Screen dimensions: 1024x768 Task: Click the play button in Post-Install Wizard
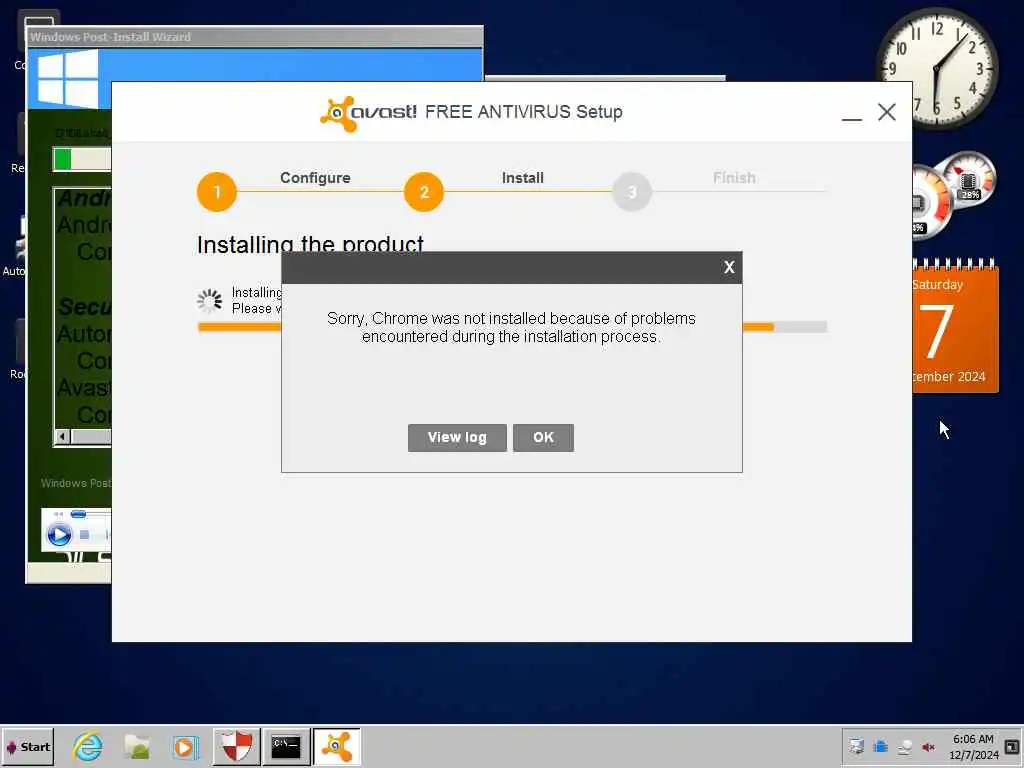pyautogui.click(x=59, y=535)
